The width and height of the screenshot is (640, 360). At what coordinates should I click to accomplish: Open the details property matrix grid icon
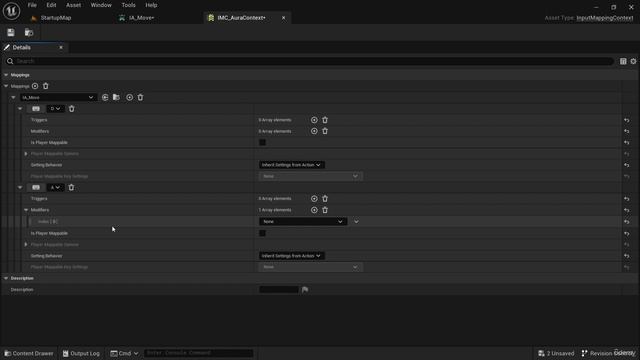coord(623,61)
